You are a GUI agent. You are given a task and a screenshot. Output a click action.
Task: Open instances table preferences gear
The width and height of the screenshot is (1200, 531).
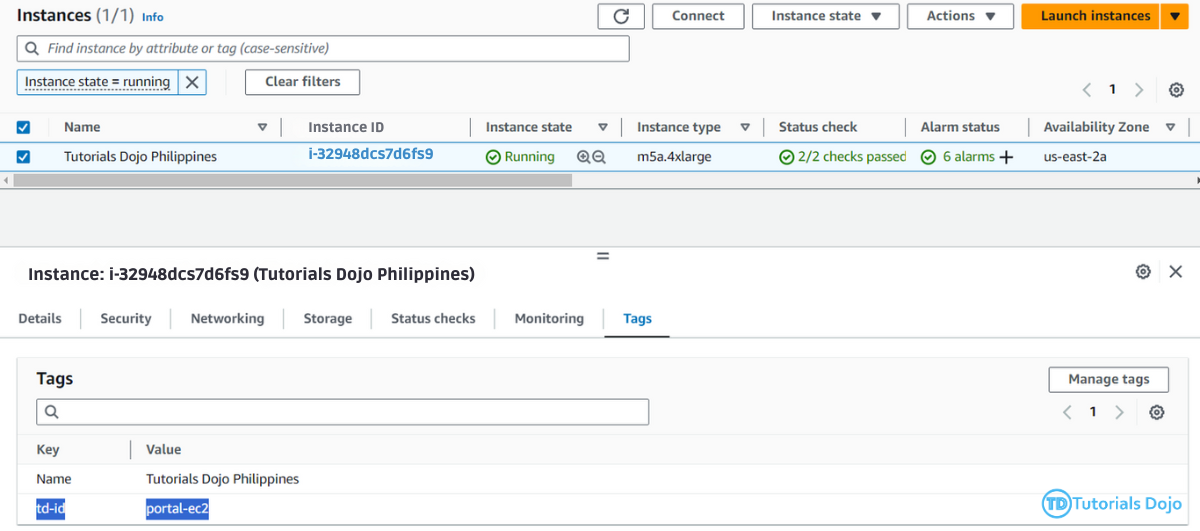(1176, 90)
